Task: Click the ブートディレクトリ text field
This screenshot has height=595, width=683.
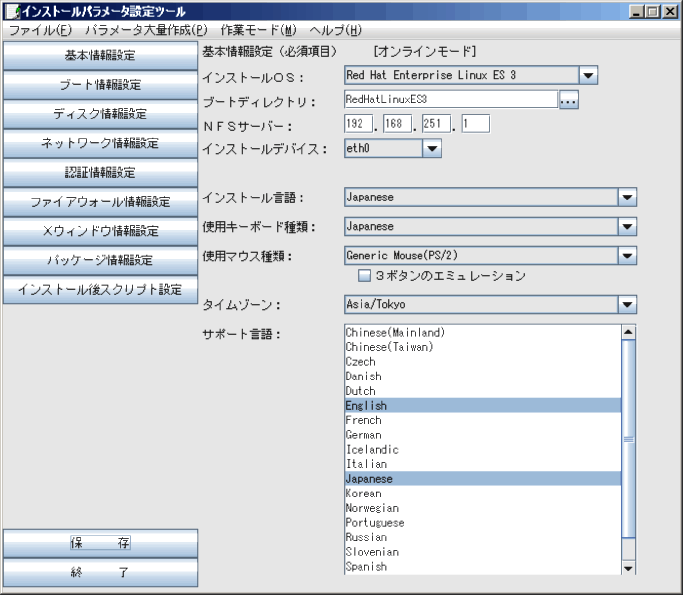Action: coord(448,100)
